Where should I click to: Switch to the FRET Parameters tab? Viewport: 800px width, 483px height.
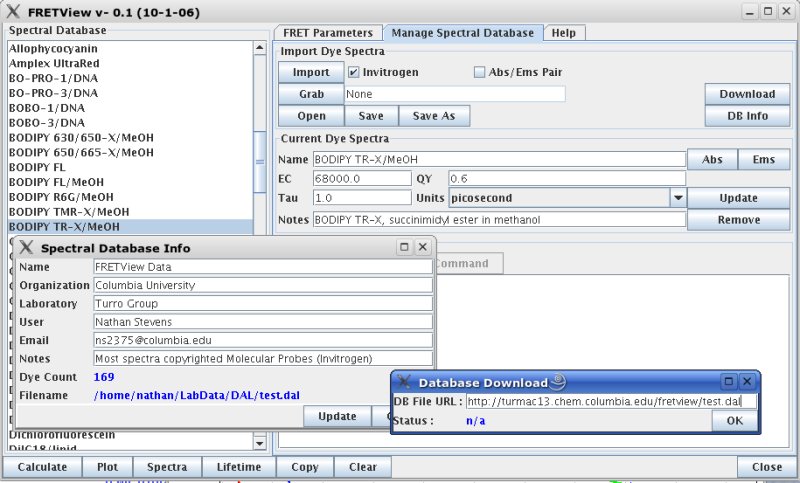(x=327, y=33)
